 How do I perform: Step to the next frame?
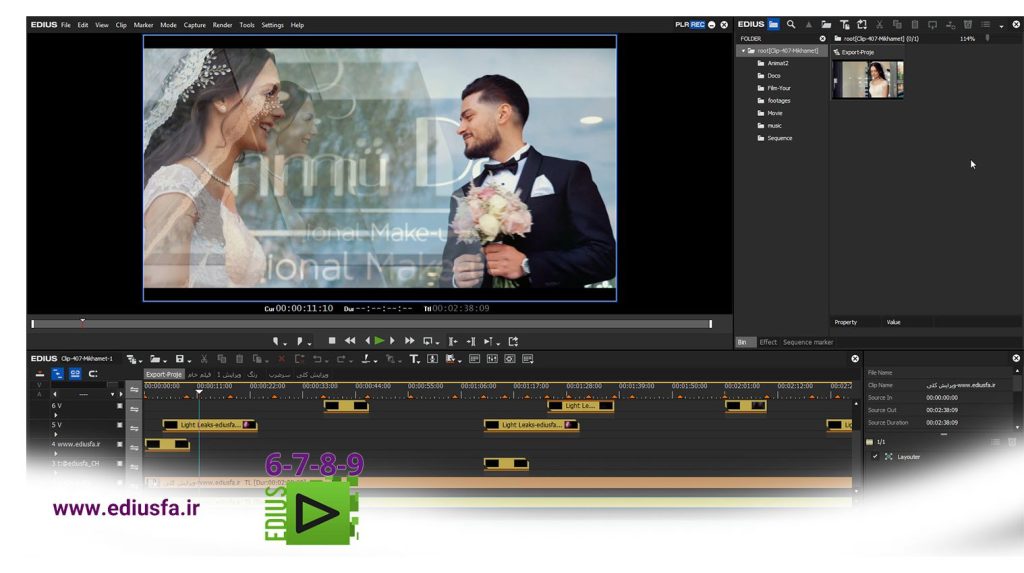click(392, 340)
